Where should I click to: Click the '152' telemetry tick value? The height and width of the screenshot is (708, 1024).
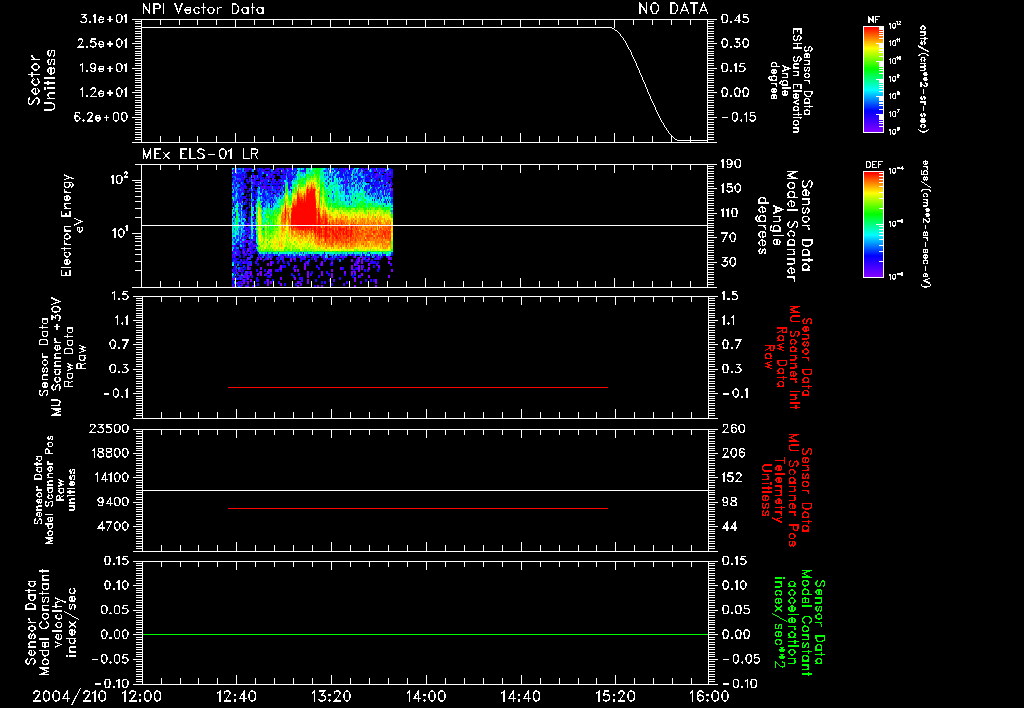point(733,477)
